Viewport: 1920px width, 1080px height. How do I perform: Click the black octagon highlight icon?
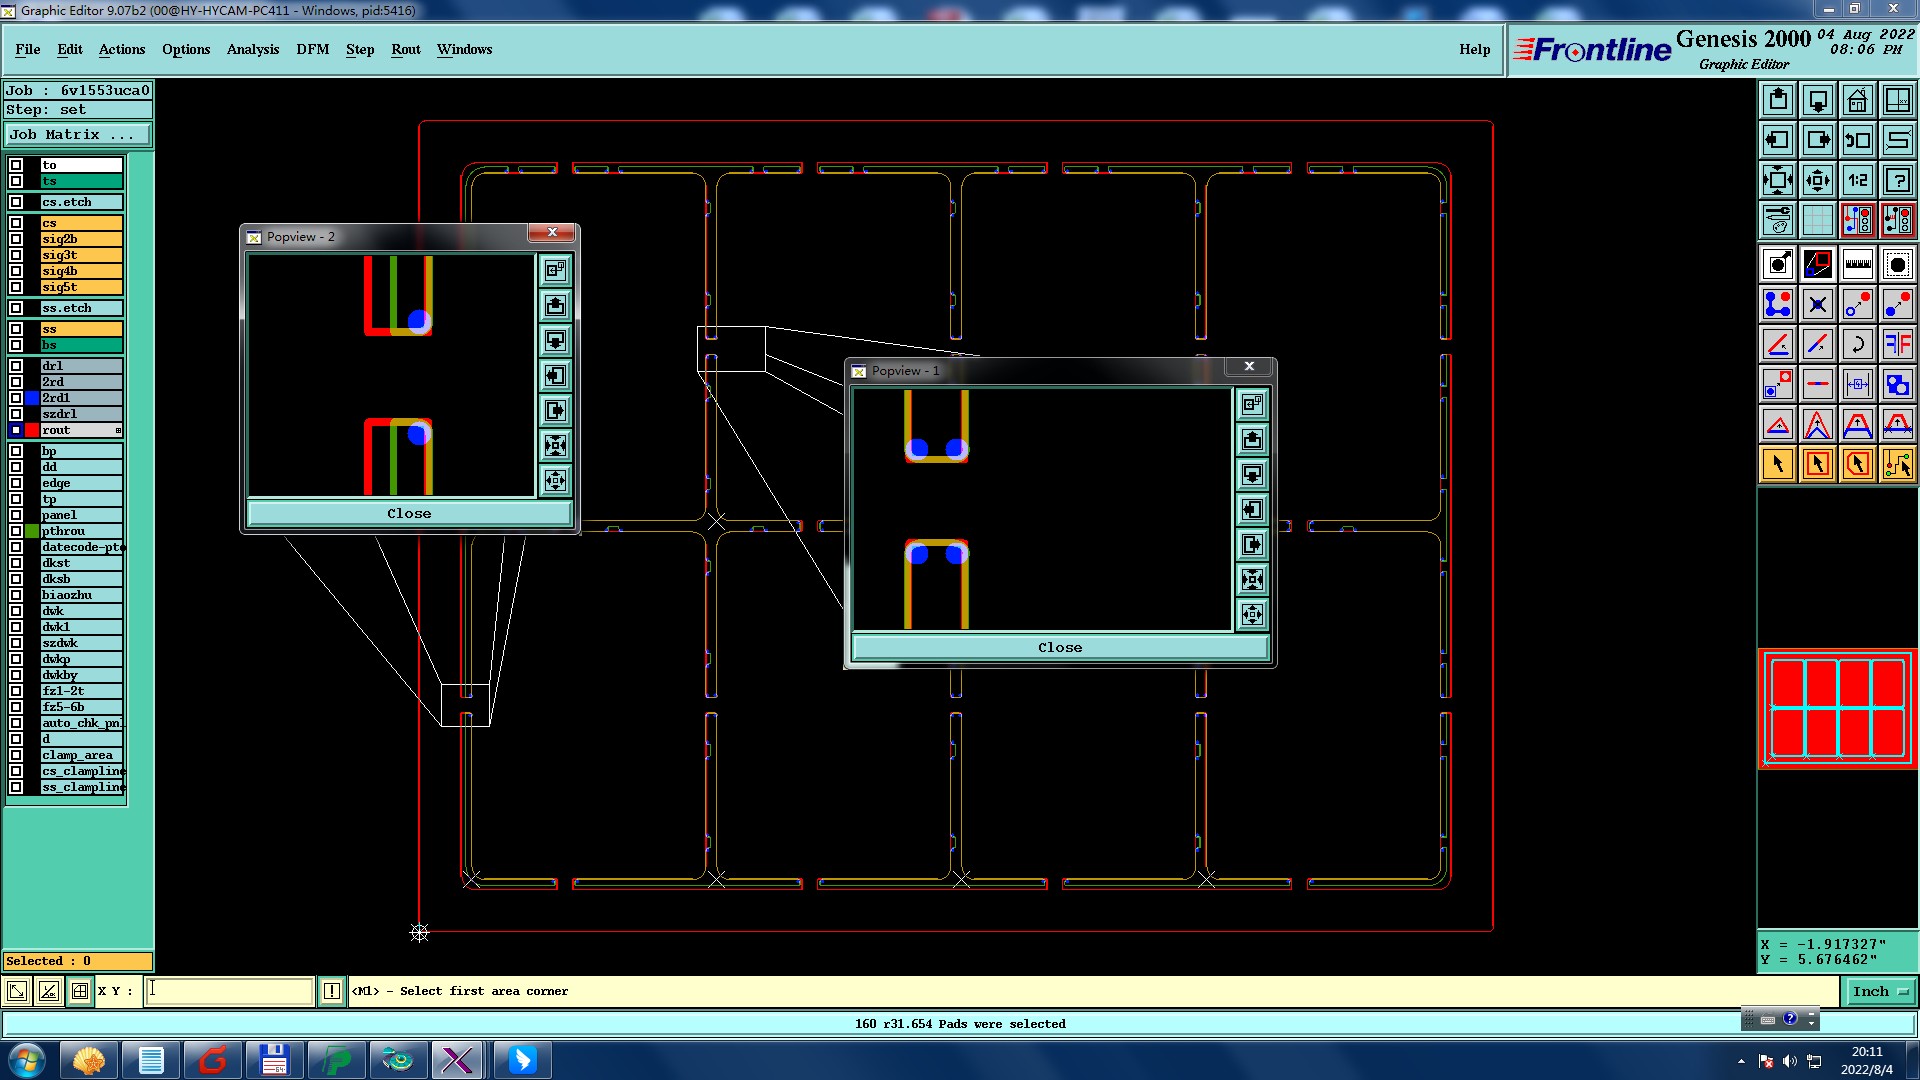(x=1897, y=264)
